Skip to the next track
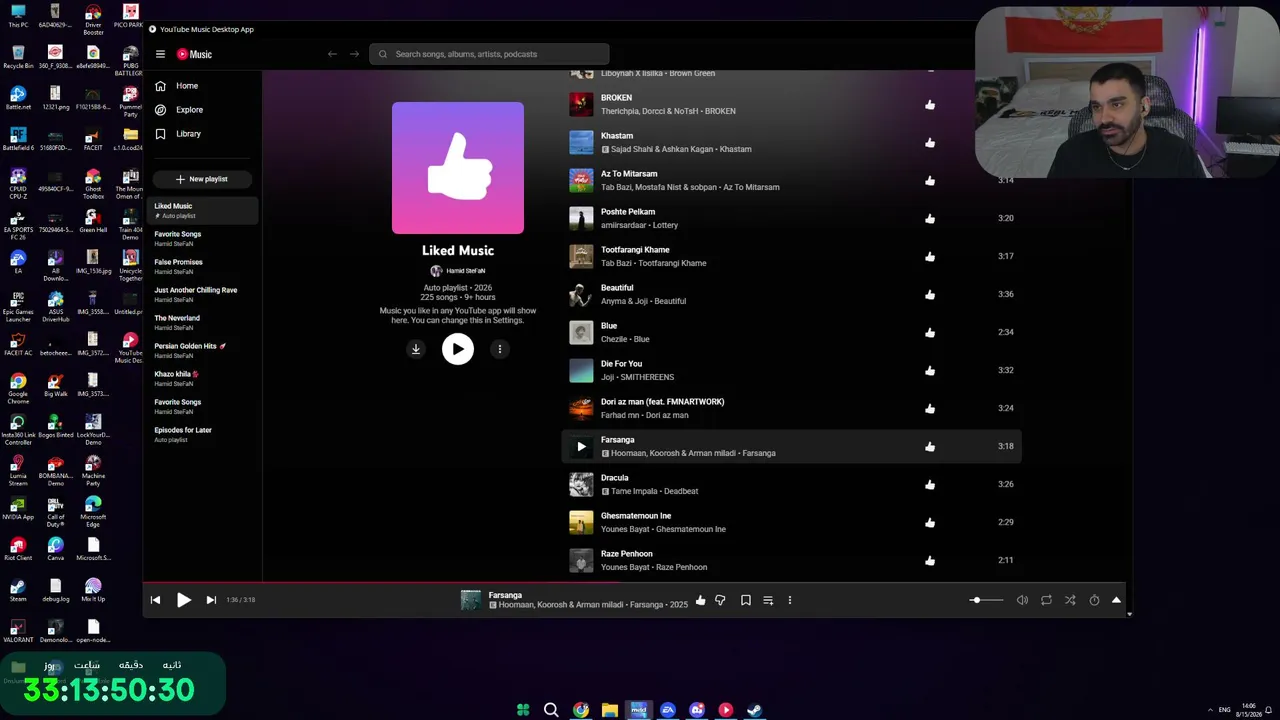Screen dimensions: 1280x720 click(x=211, y=600)
